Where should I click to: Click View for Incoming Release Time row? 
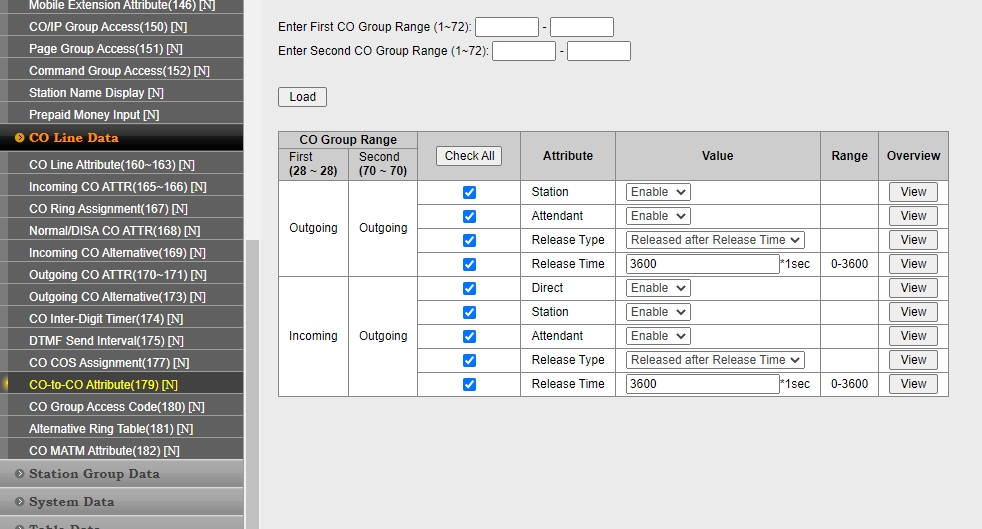pyautogui.click(x=913, y=384)
